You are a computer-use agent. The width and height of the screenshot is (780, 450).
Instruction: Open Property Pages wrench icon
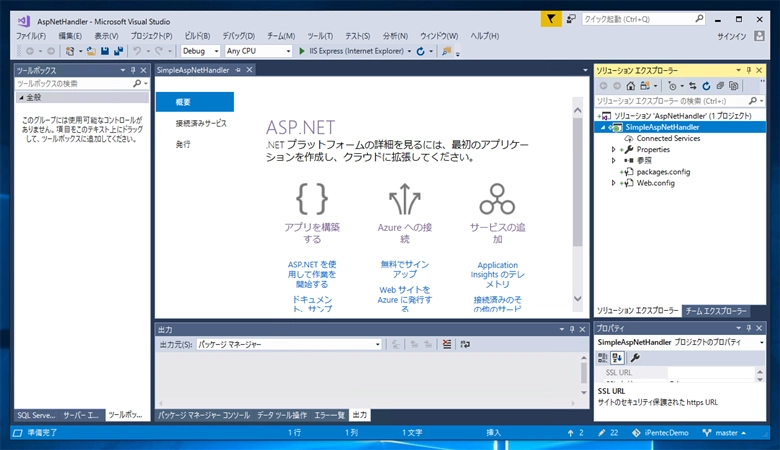click(635, 358)
